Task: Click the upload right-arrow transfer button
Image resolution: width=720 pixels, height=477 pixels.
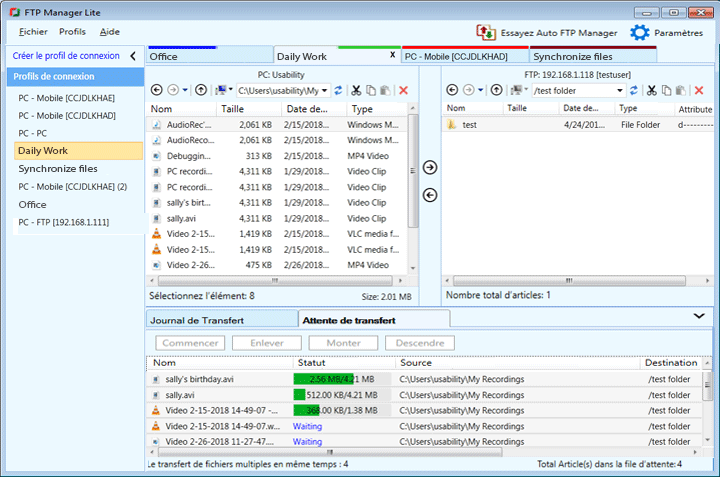Action: (x=430, y=168)
